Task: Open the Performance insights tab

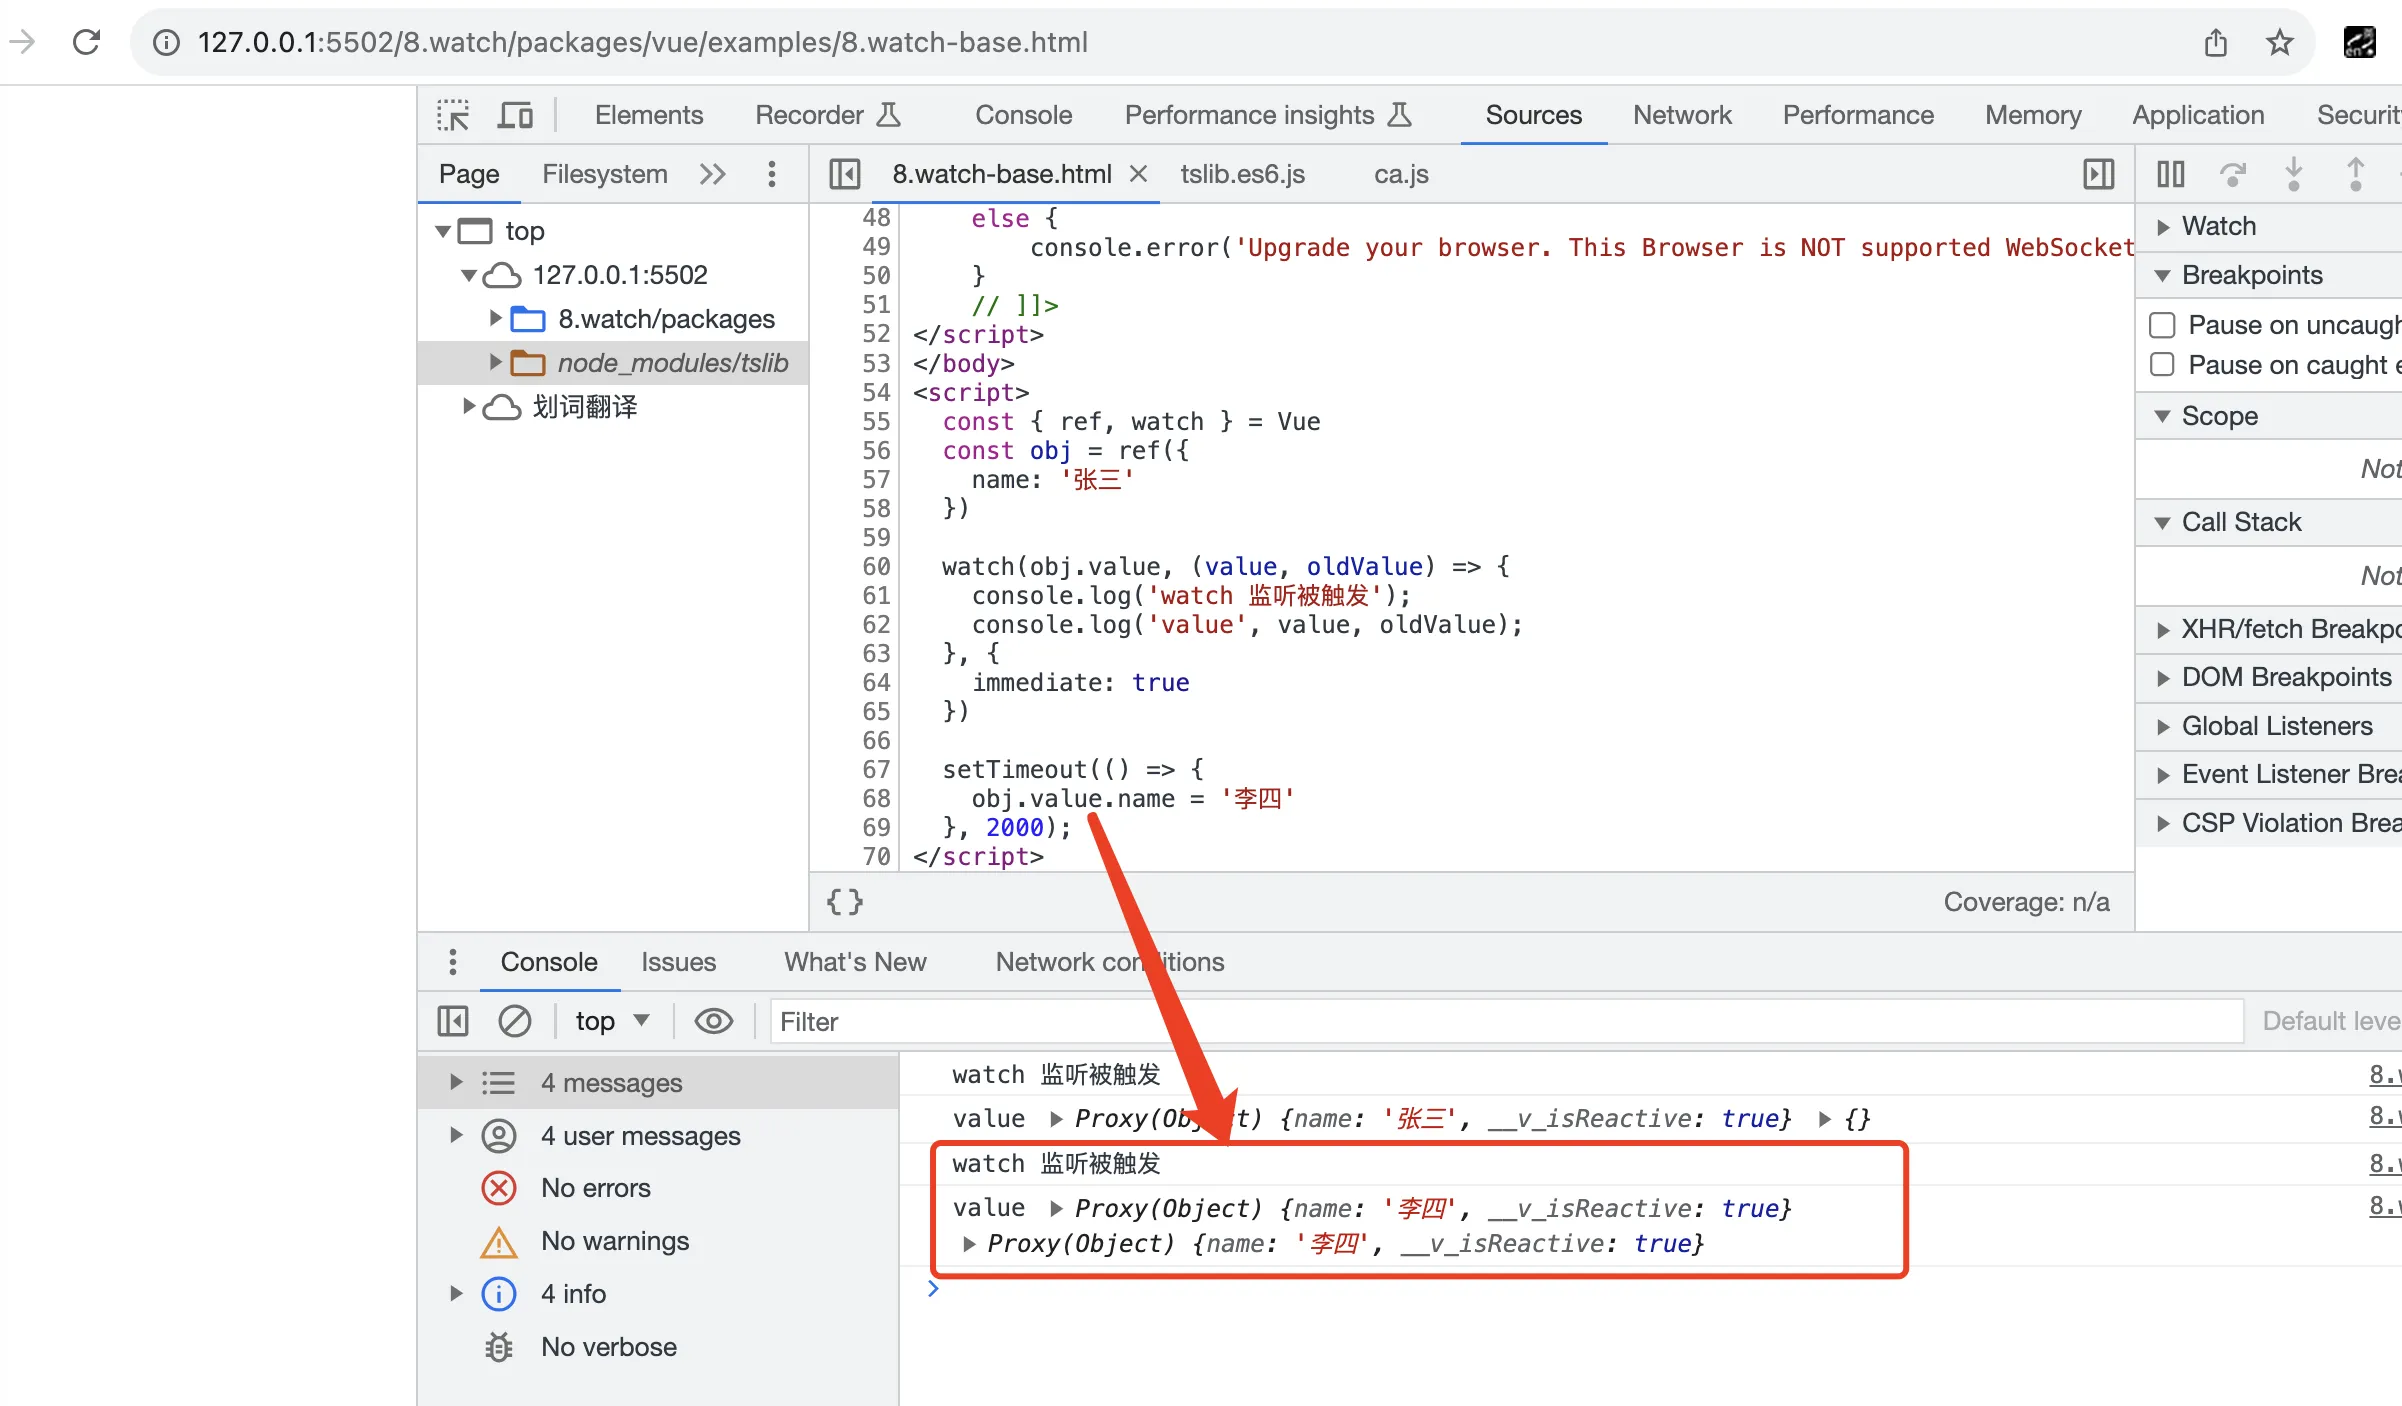Action: [x=1268, y=115]
